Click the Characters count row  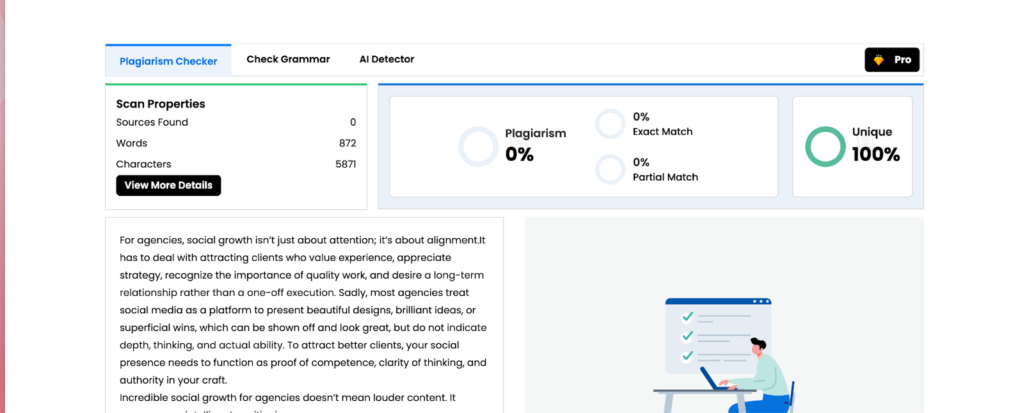pyautogui.click(x=235, y=164)
